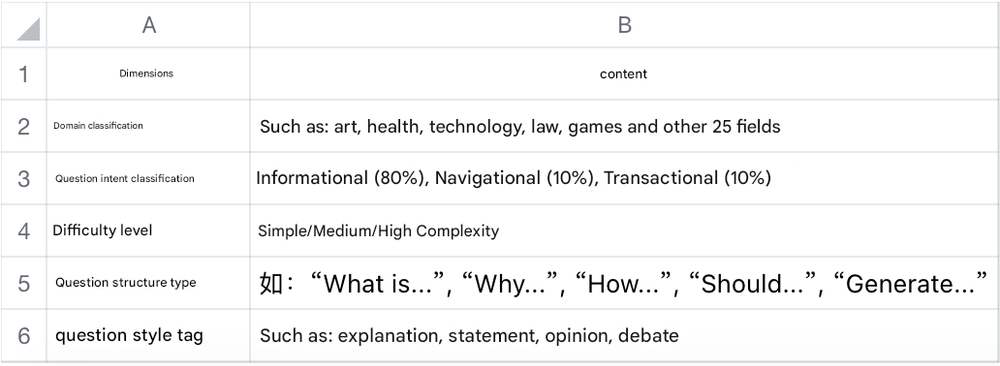Select row 3 header
The width and height of the screenshot is (1000, 366).
24,179
